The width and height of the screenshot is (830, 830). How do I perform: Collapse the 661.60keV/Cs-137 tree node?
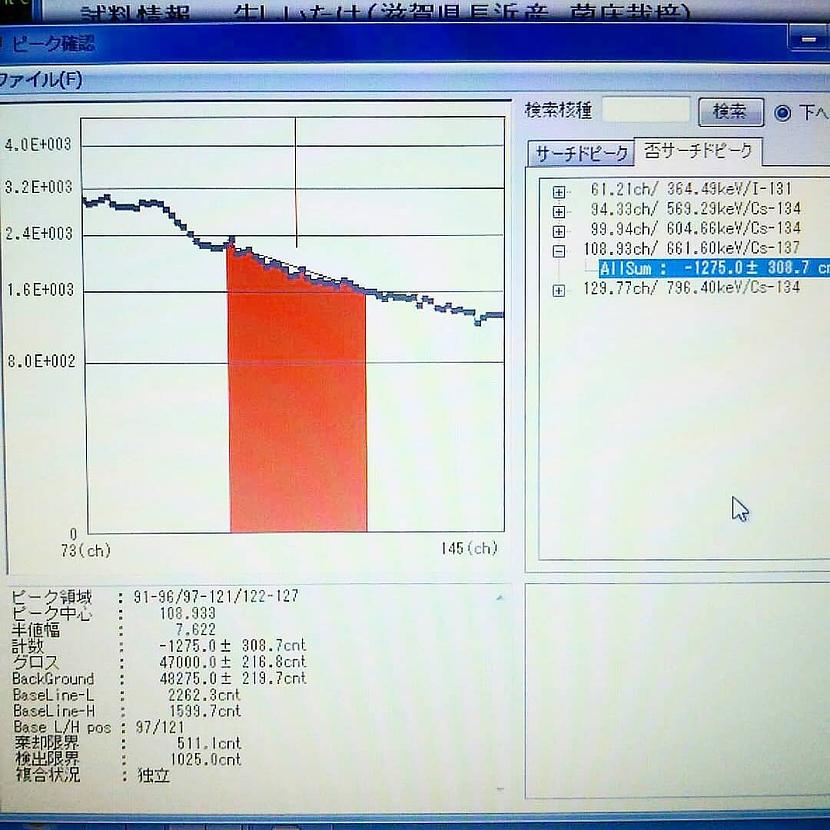click(x=559, y=250)
